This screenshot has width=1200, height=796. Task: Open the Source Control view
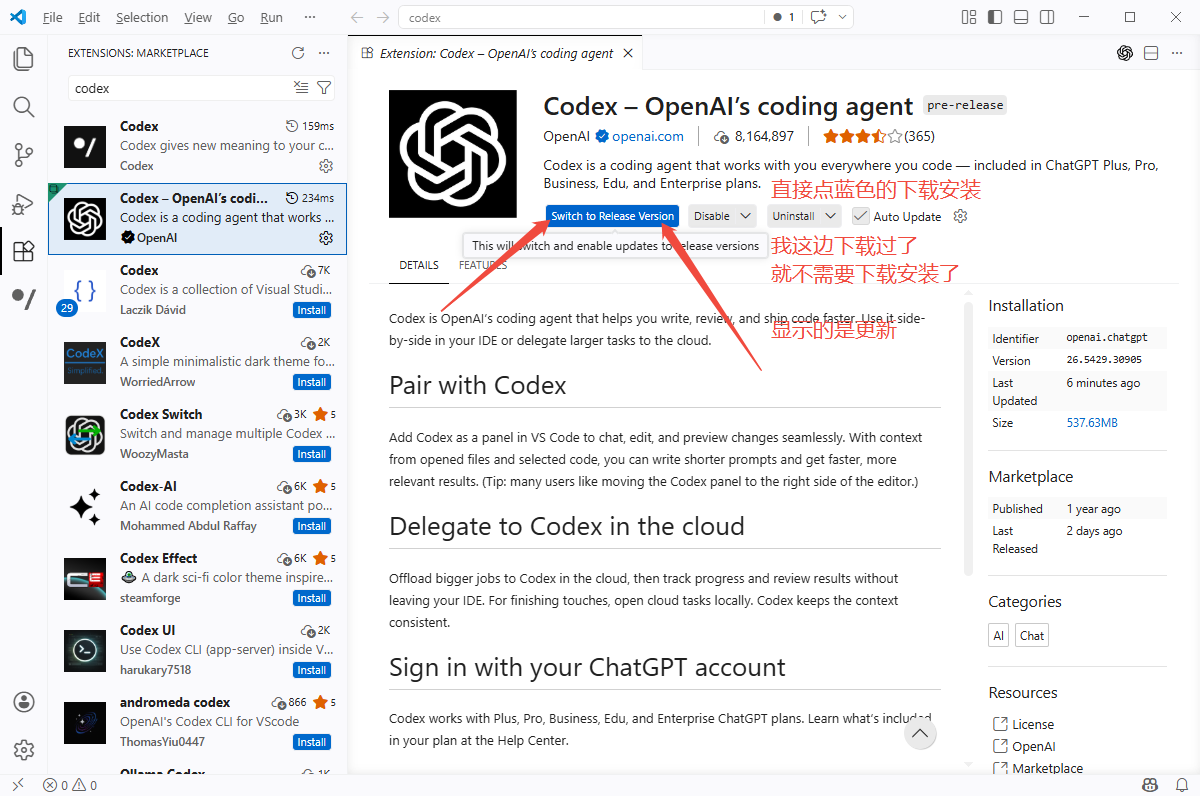[23, 155]
